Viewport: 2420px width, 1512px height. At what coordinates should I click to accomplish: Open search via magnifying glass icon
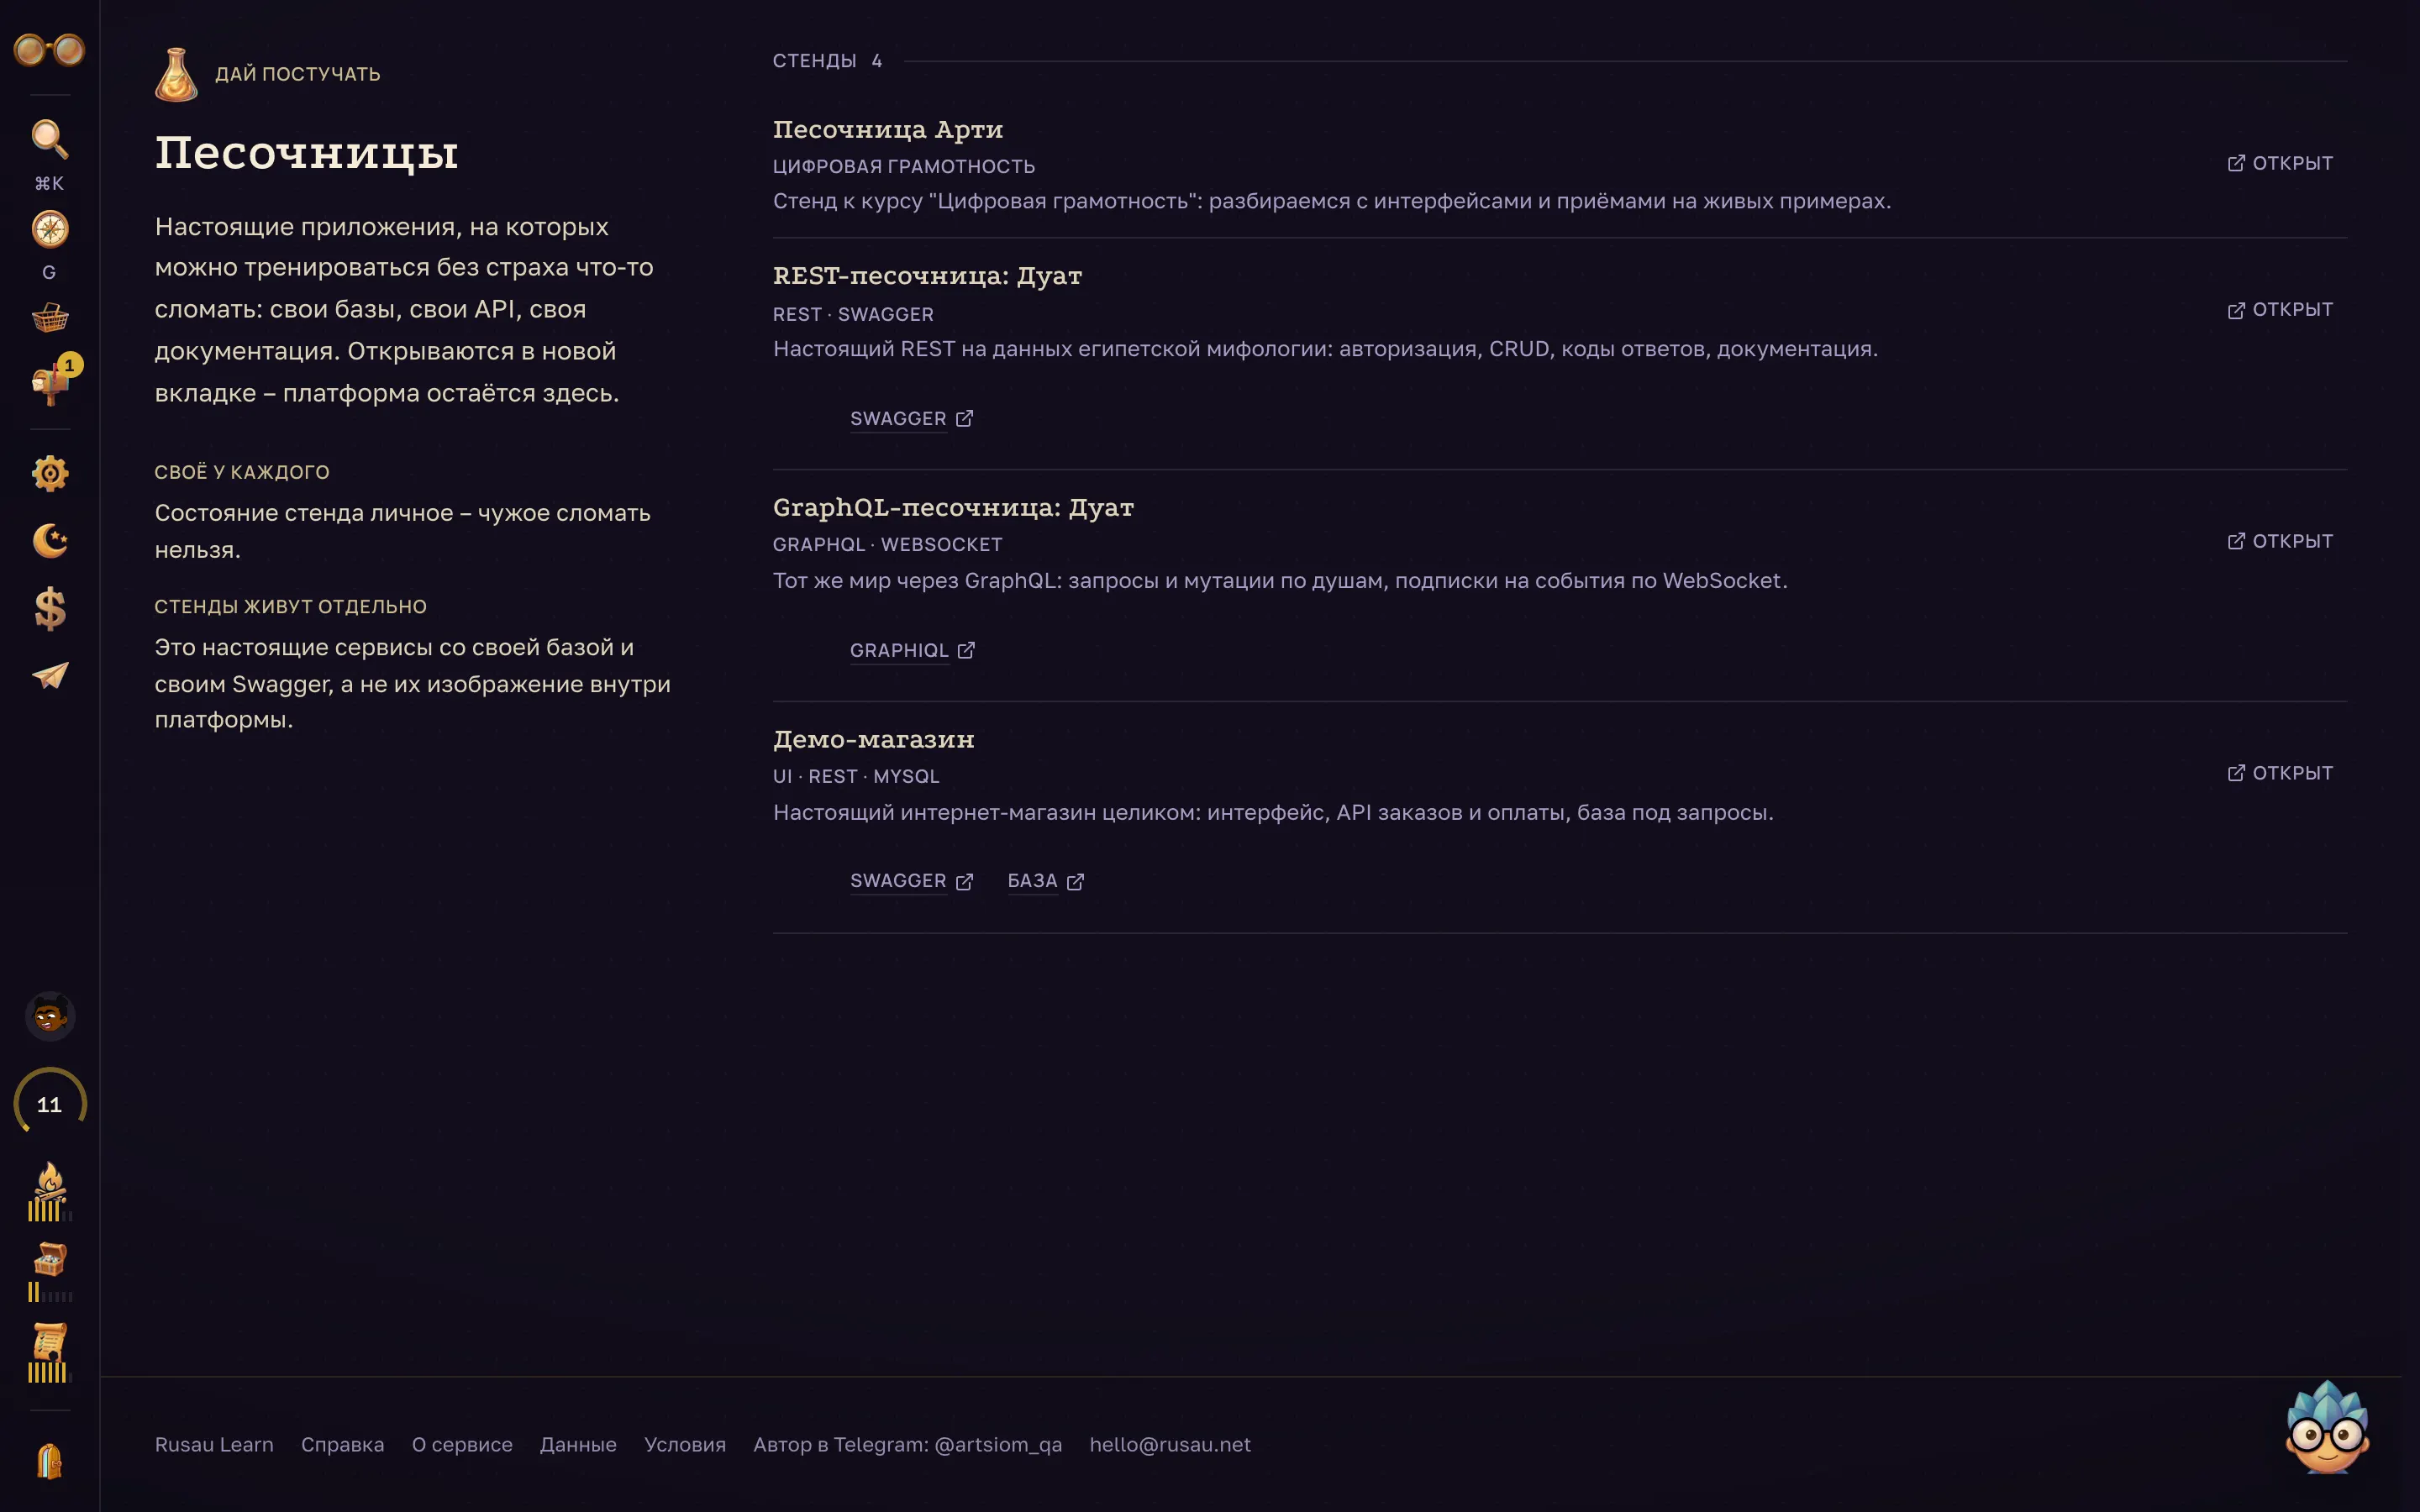pos(49,140)
